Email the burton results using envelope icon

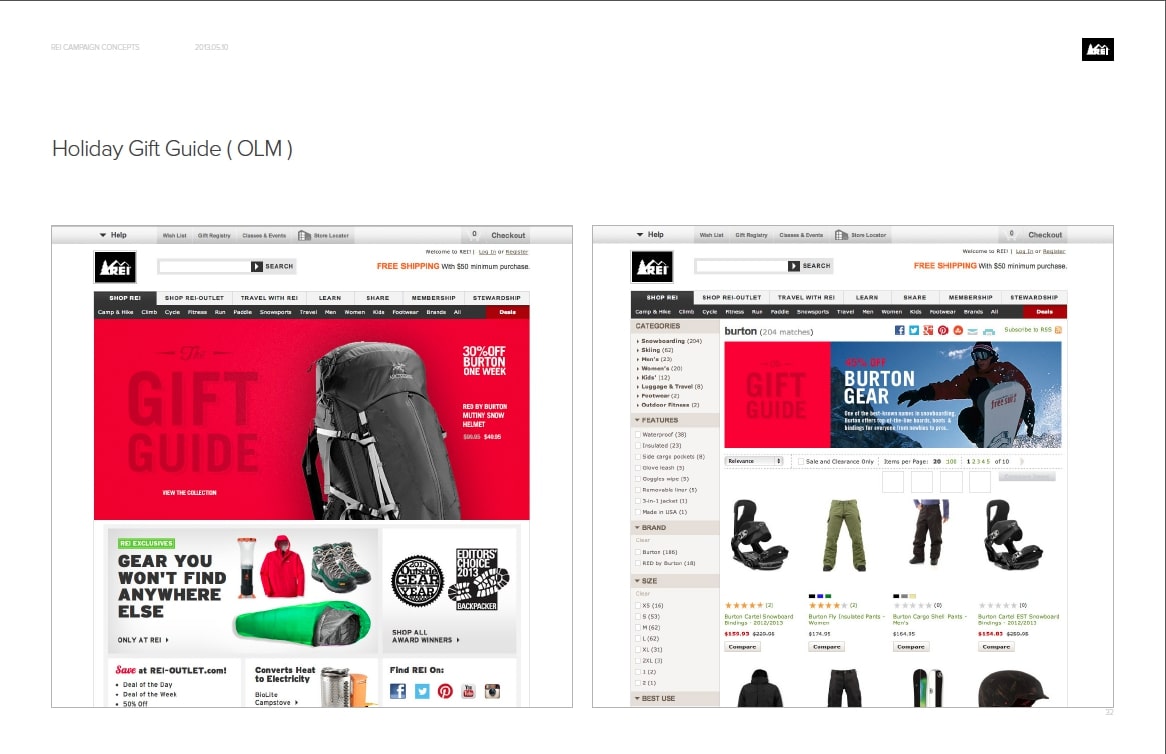(x=973, y=331)
